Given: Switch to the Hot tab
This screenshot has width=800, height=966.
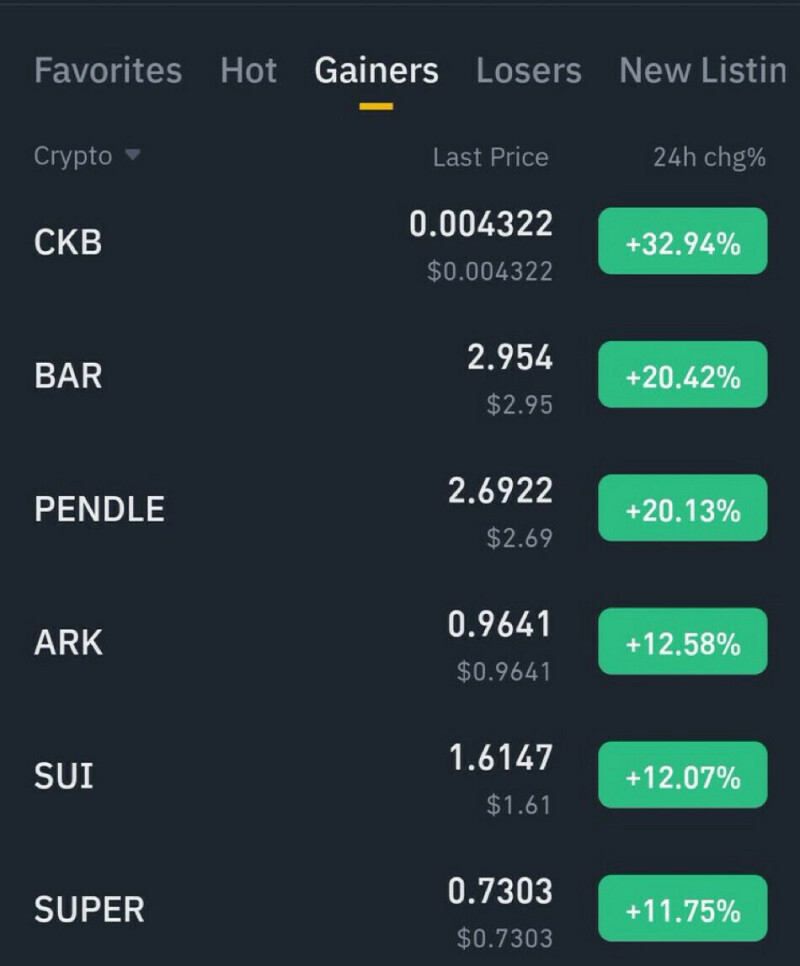Looking at the screenshot, I should tap(248, 71).
